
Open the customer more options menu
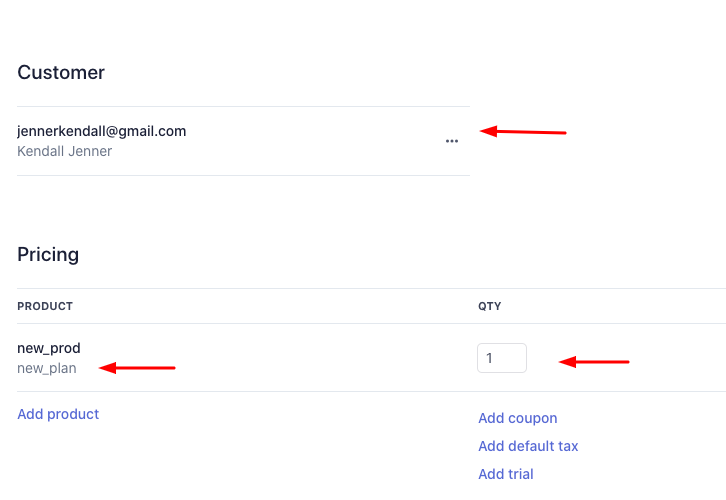point(452,141)
